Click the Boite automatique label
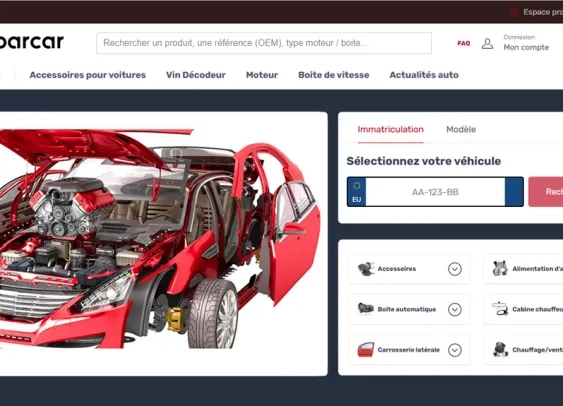The height and width of the screenshot is (406, 563). pyautogui.click(x=406, y=309)
